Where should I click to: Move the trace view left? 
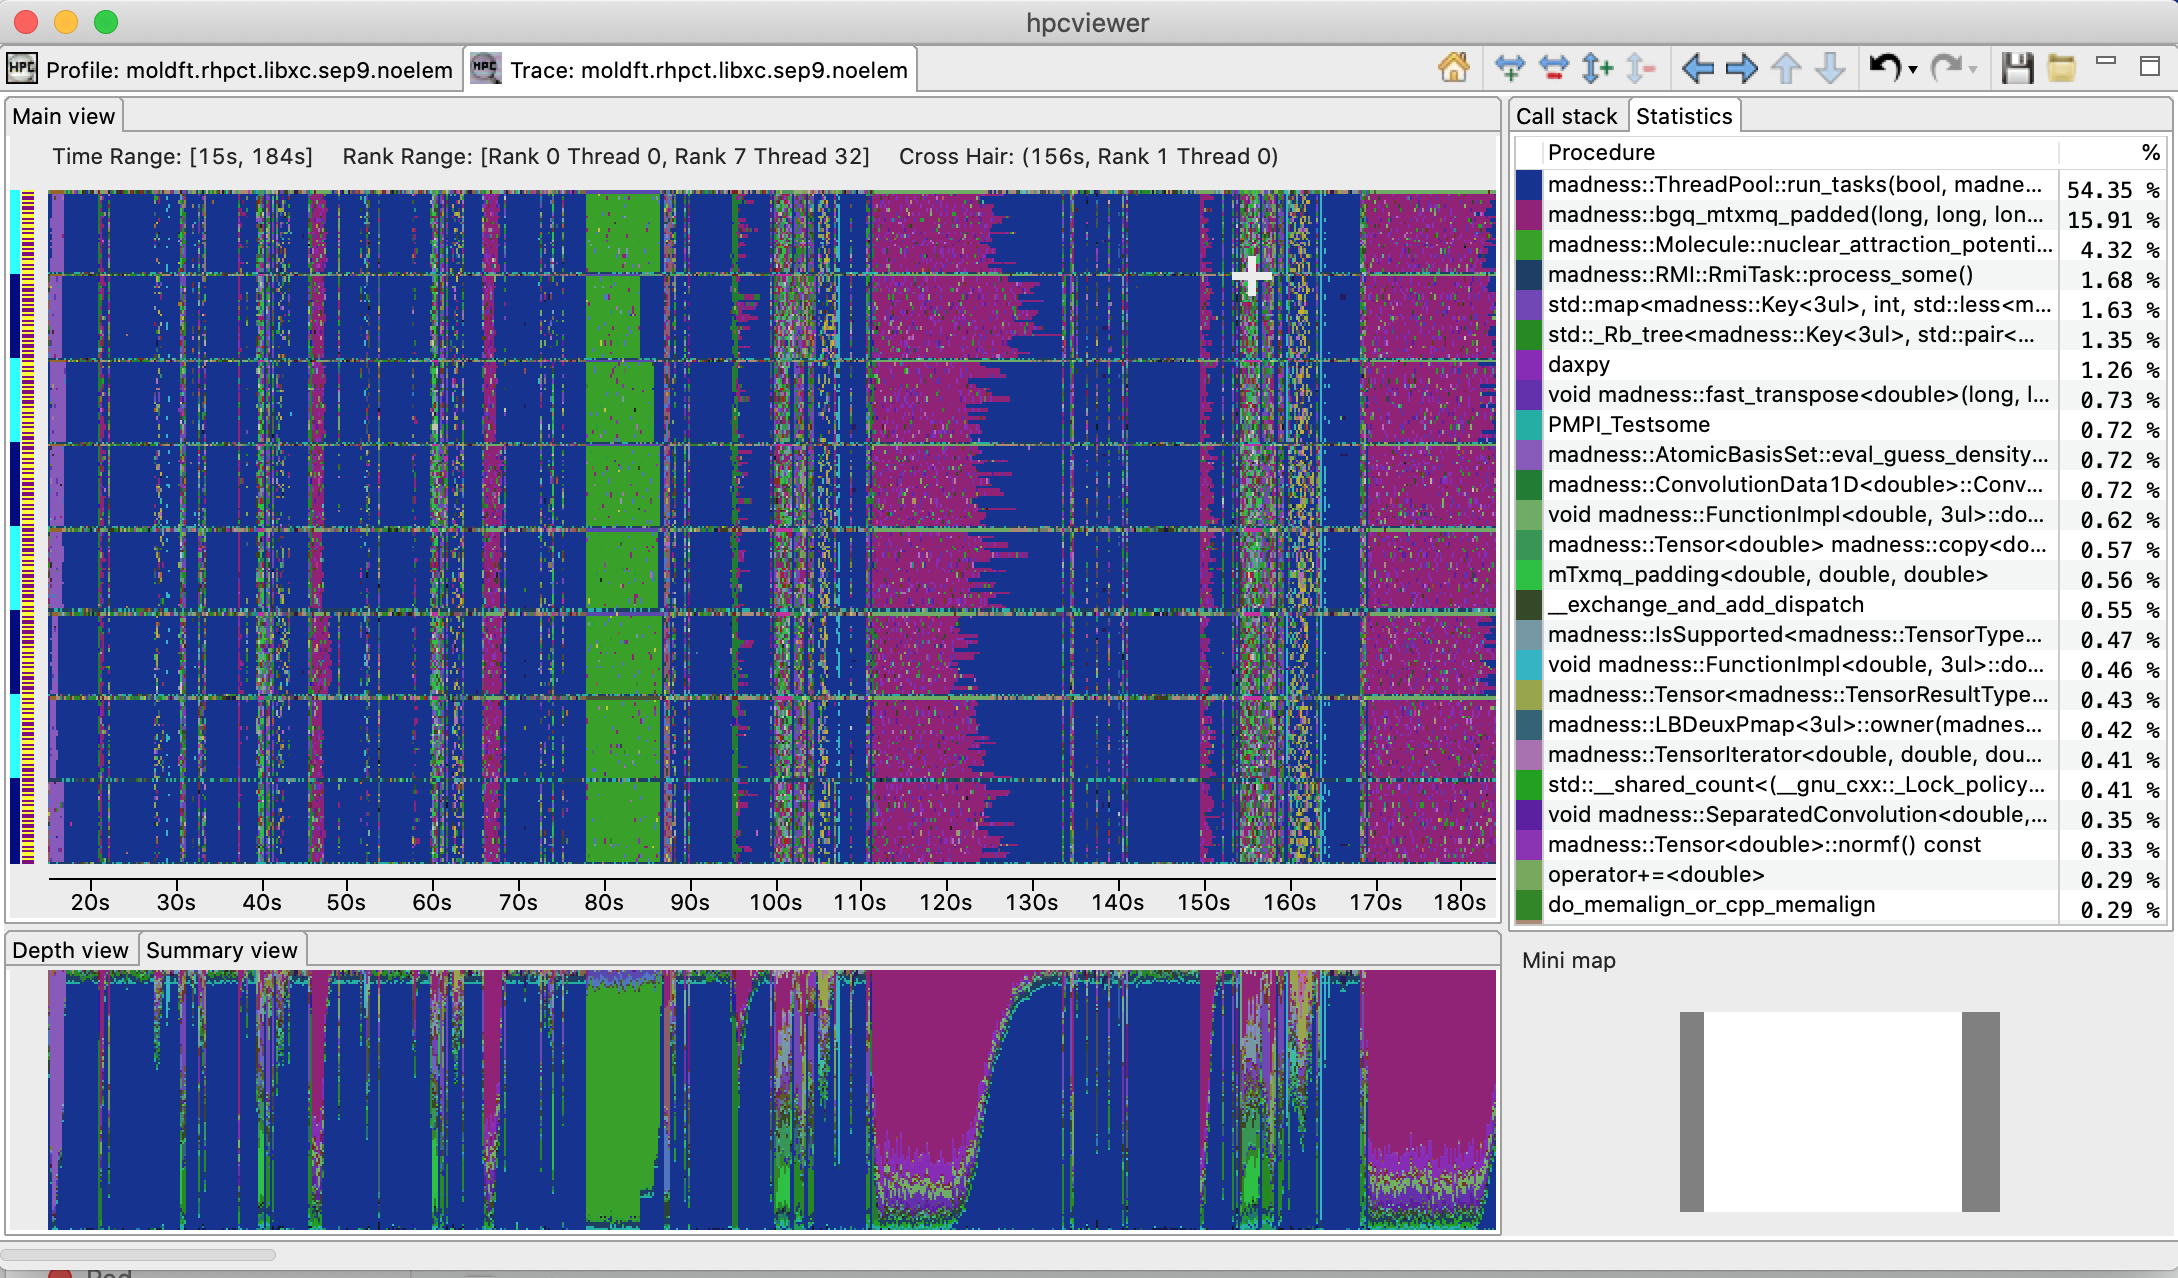coord(1697,69)
